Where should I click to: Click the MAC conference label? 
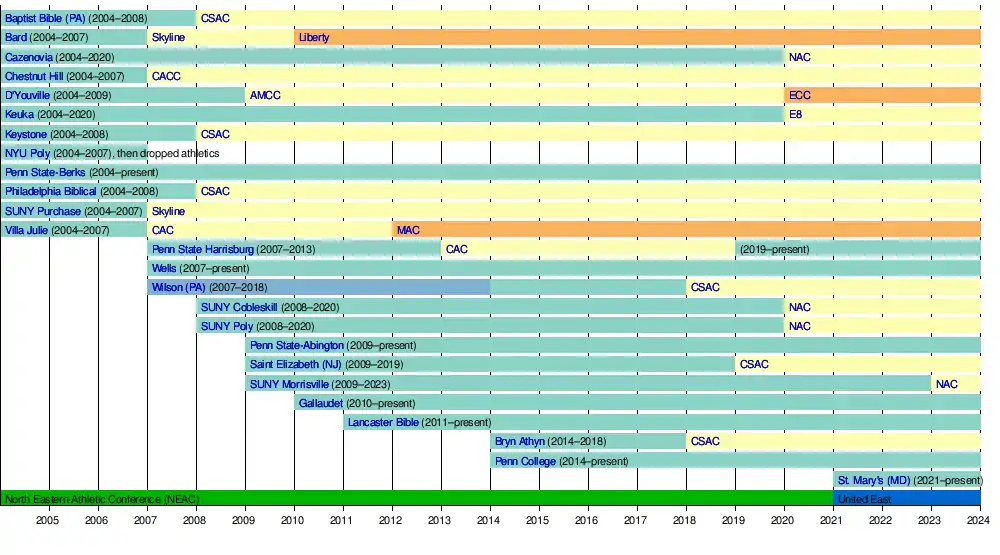[x=408, y=230]
